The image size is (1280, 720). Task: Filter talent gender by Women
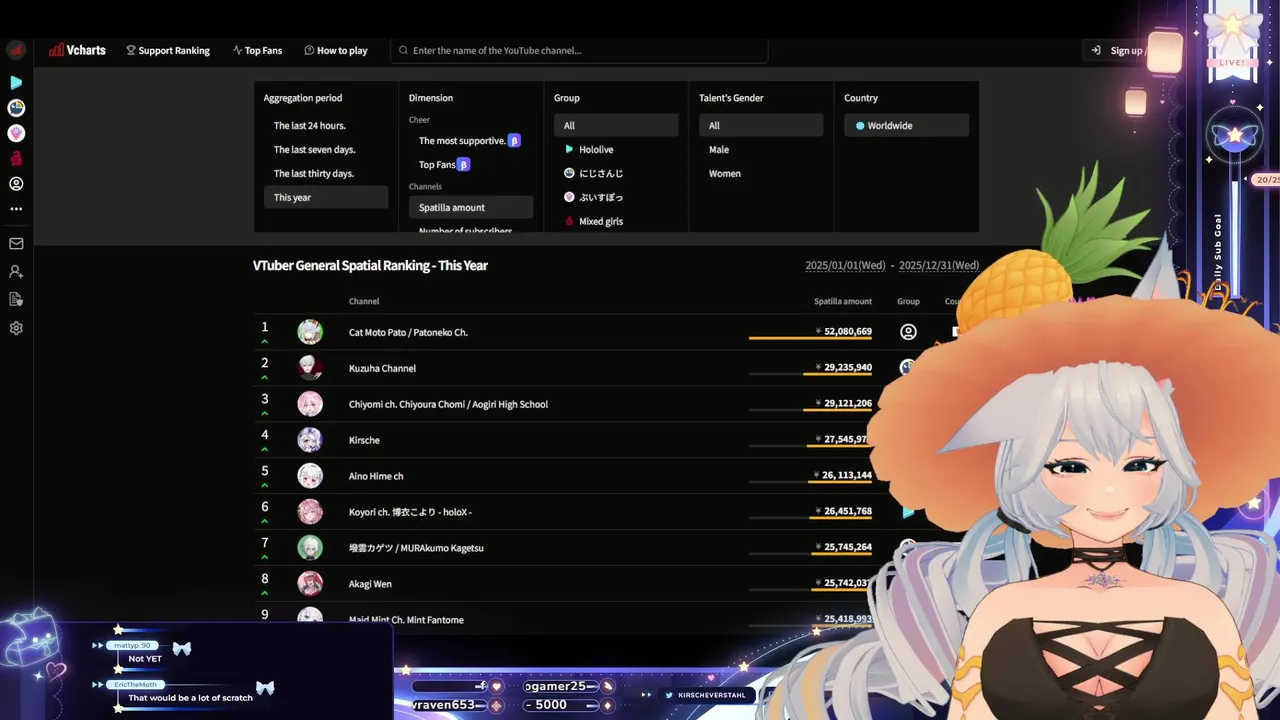tap(761, 173)
